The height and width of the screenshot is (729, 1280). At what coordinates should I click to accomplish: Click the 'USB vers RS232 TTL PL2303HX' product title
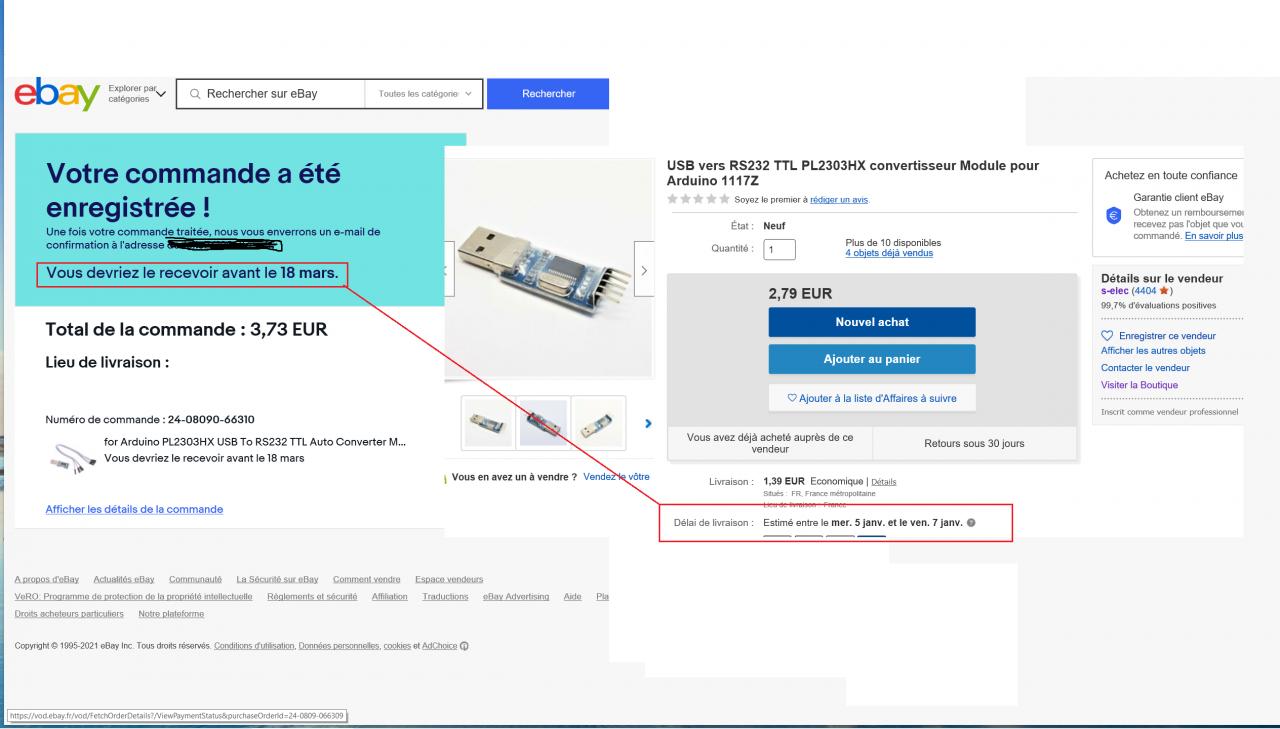click(x=853, y=173)
